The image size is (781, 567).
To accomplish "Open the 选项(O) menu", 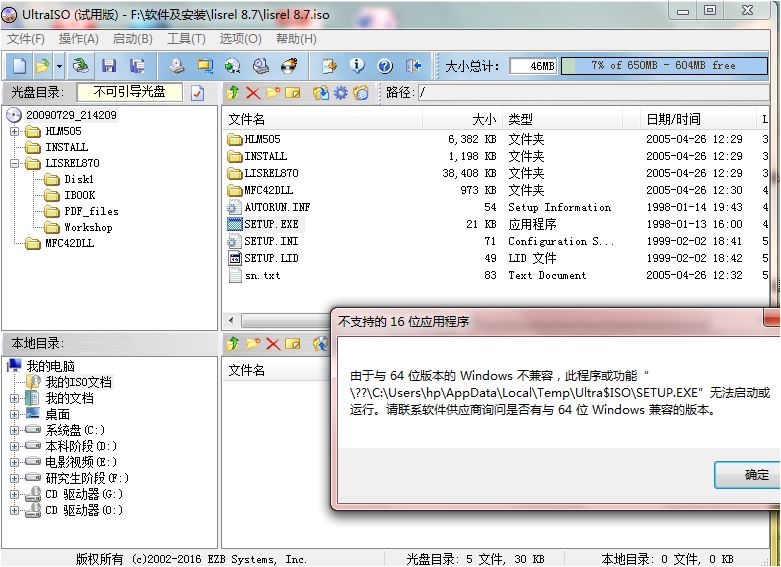I will click(241, 38).
